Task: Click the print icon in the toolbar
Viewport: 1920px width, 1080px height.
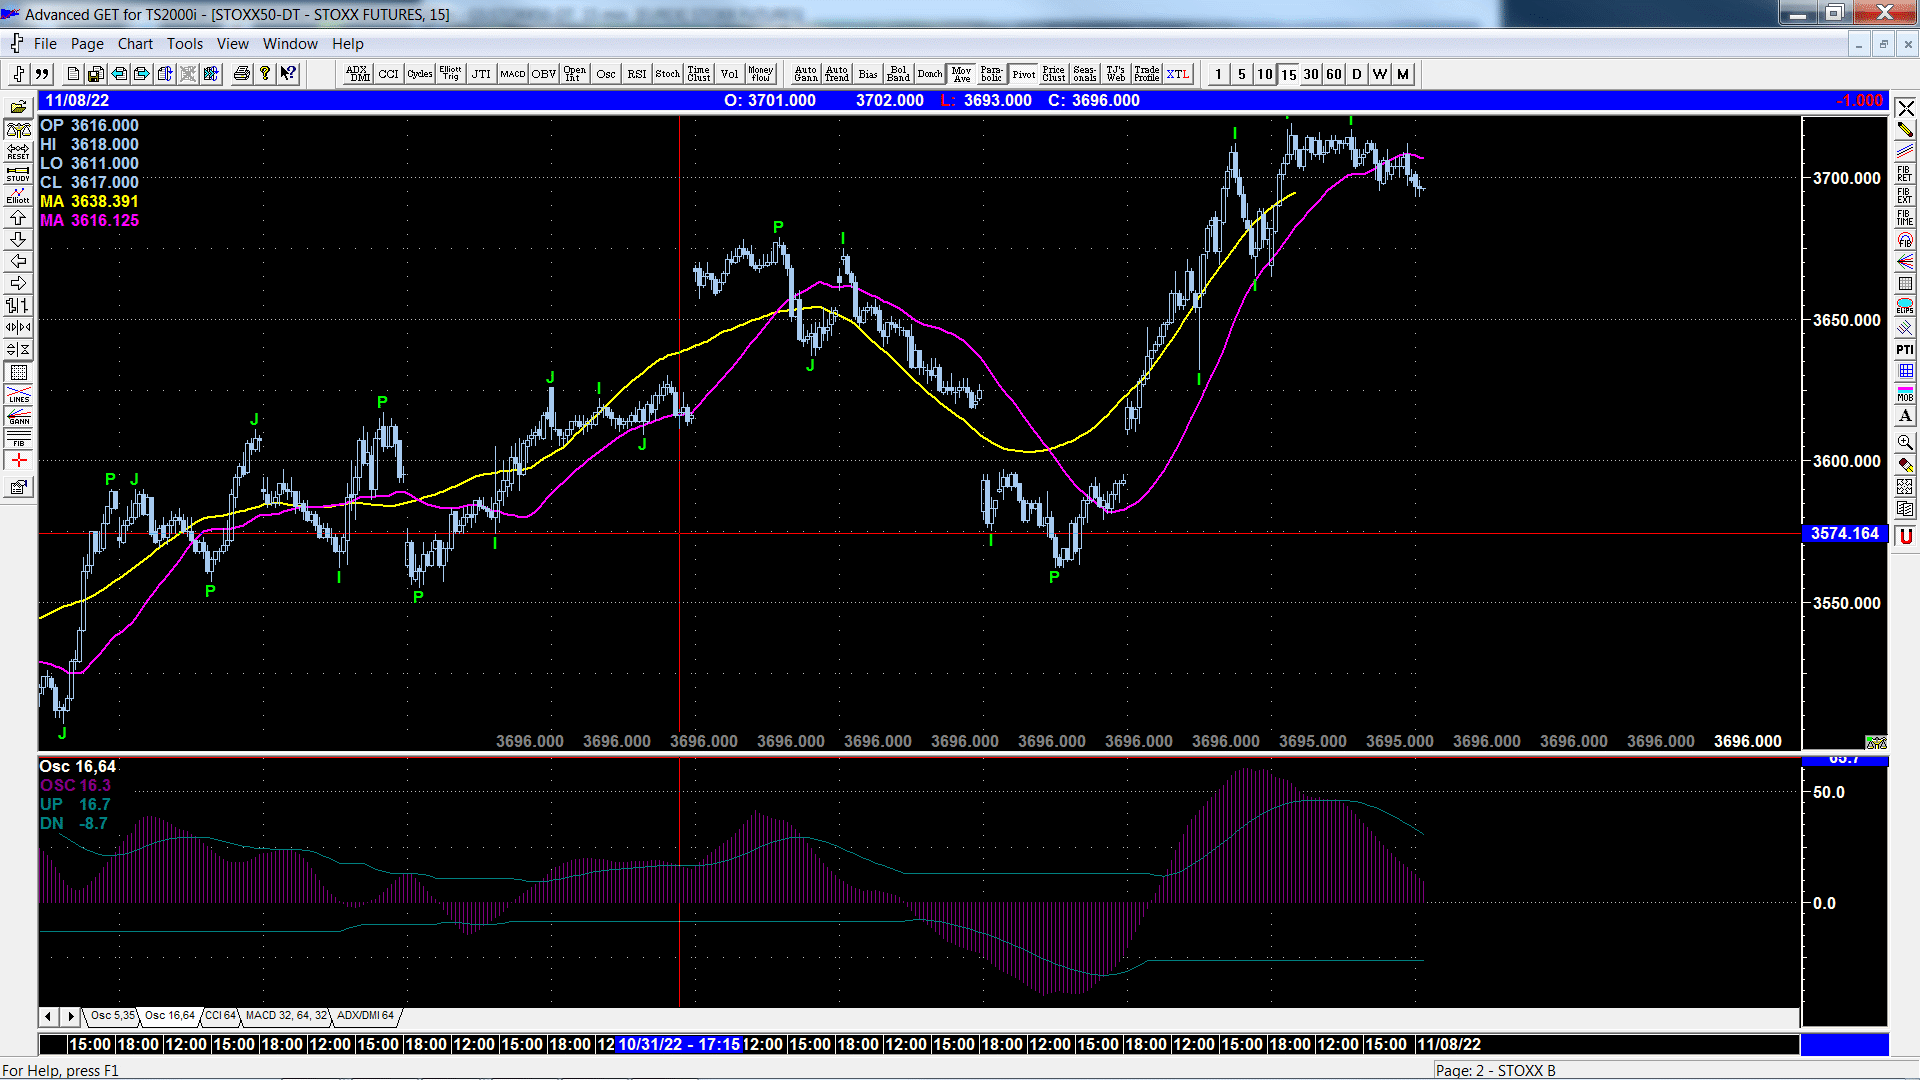Action: click(241, 74)
